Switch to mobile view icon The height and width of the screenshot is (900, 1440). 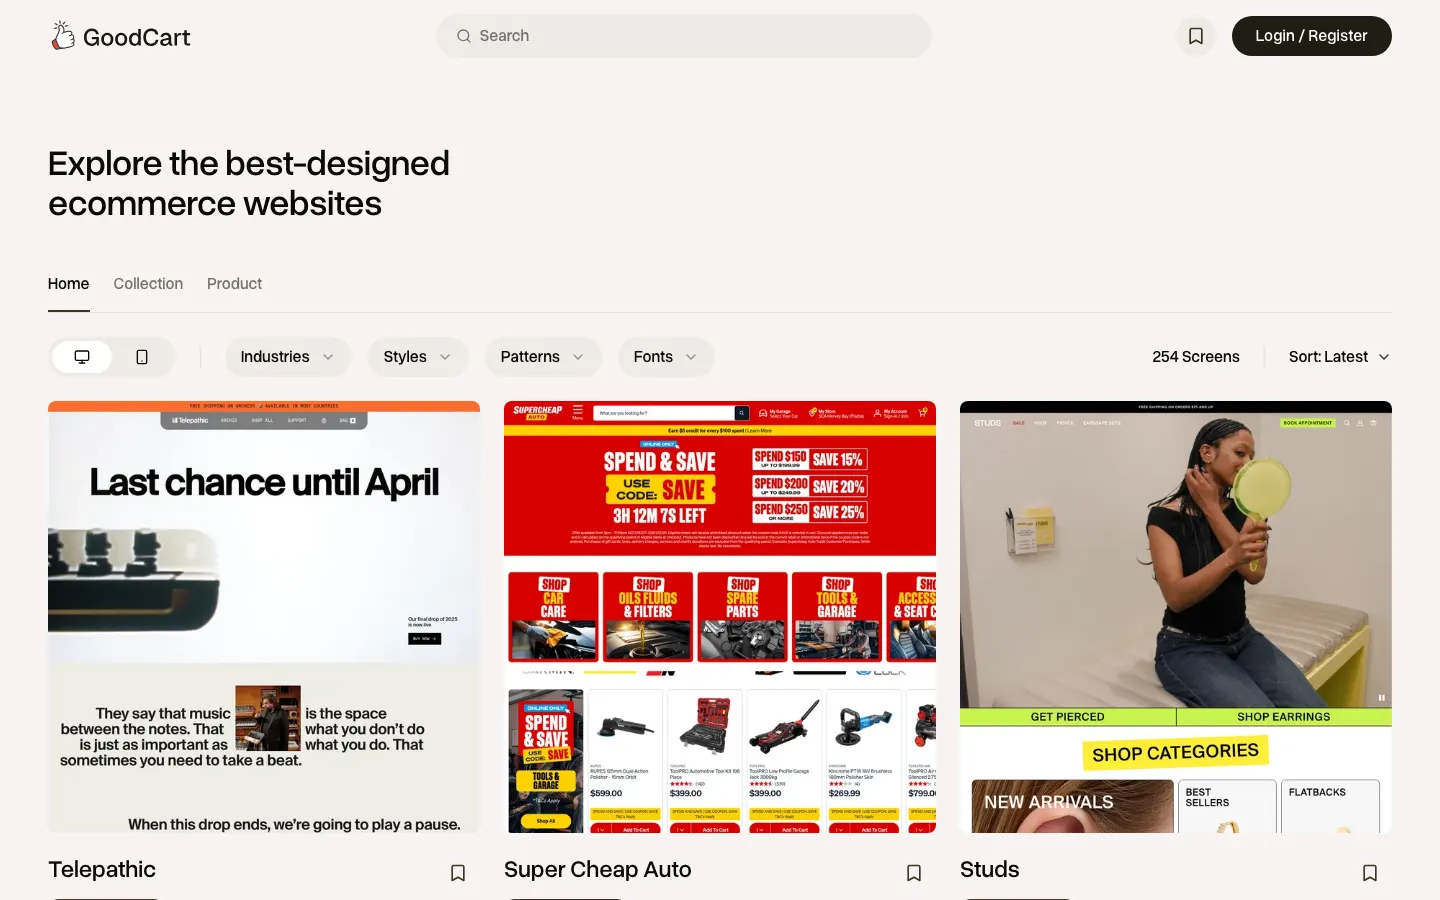click(x=142, y=357)
